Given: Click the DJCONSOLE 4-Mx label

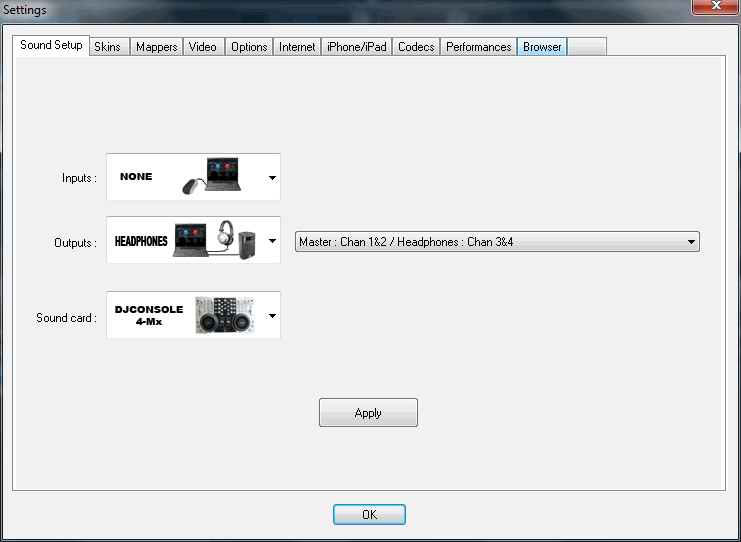Looking at the screenshot, I should [149, 315].
